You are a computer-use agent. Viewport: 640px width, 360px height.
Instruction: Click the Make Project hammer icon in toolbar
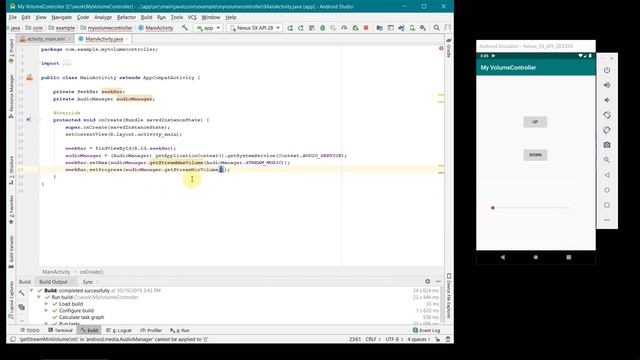[184, 28]
